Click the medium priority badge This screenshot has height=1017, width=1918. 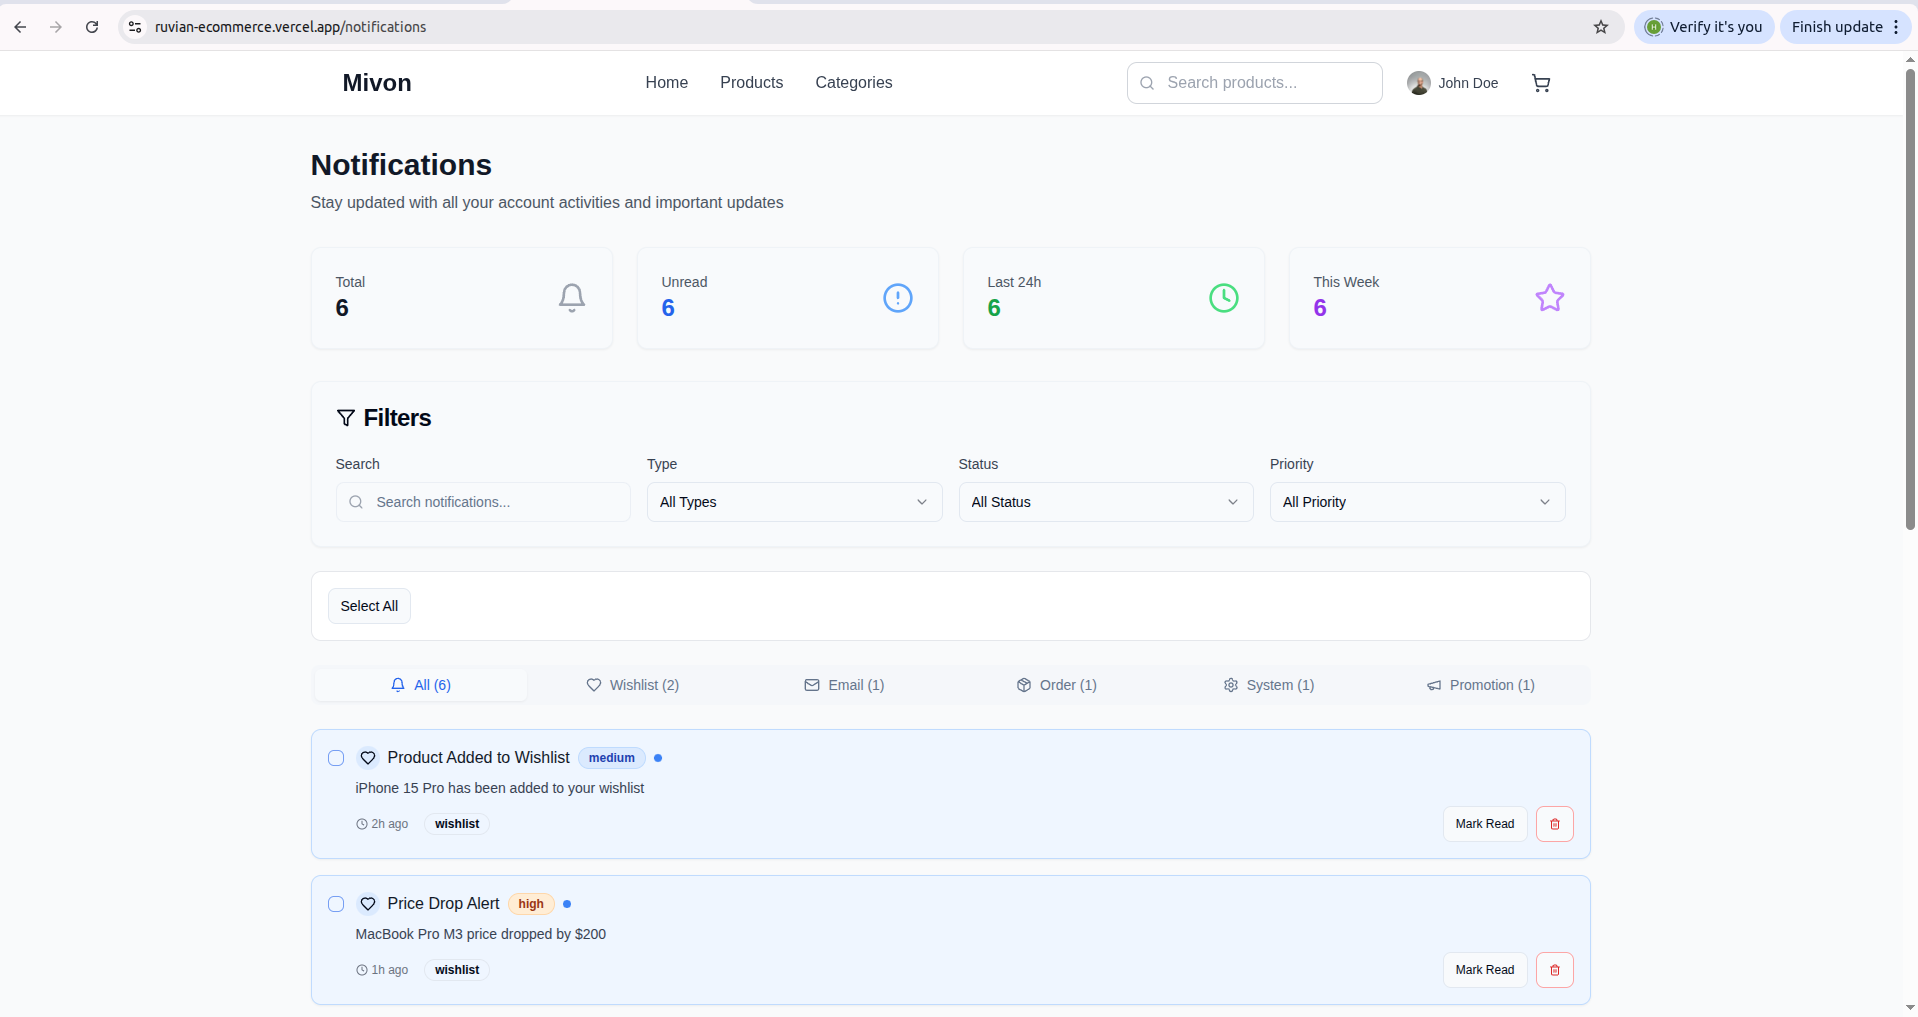point(612,758)
